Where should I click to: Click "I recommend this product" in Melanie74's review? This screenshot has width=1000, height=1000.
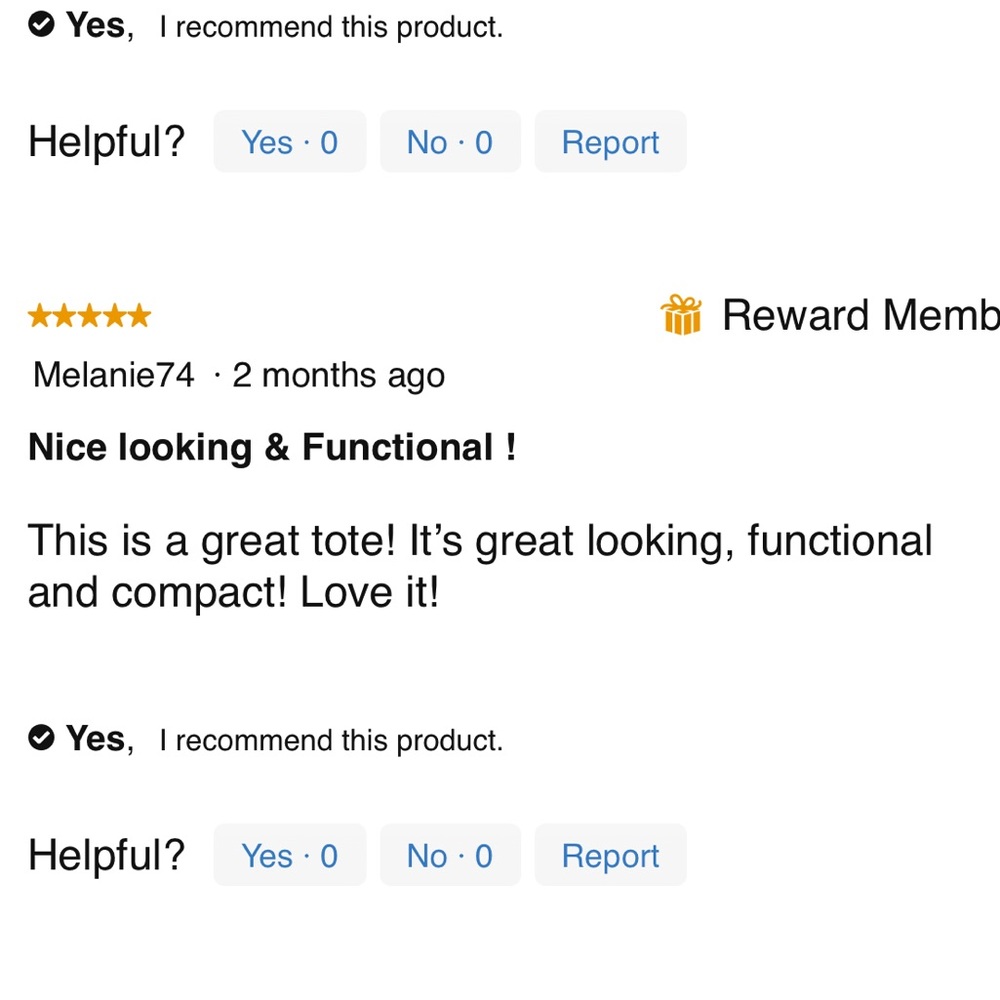coord(331,740)
